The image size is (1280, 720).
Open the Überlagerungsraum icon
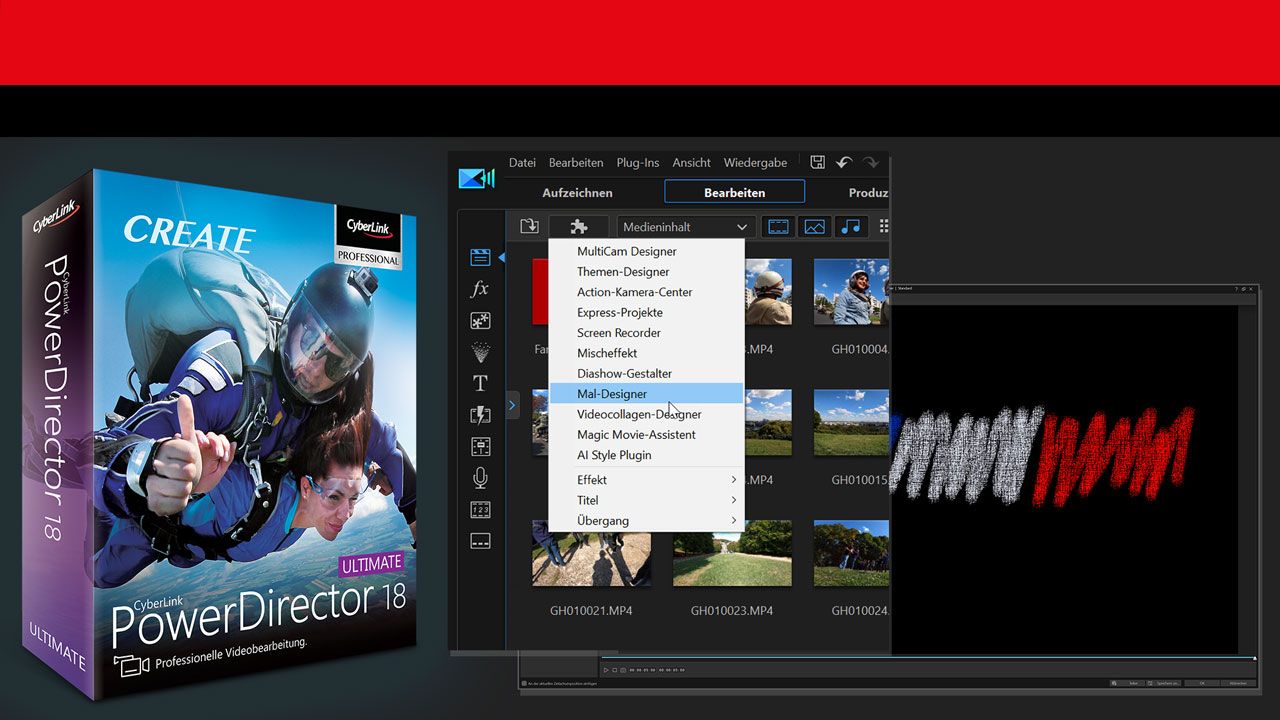(480, 320)
